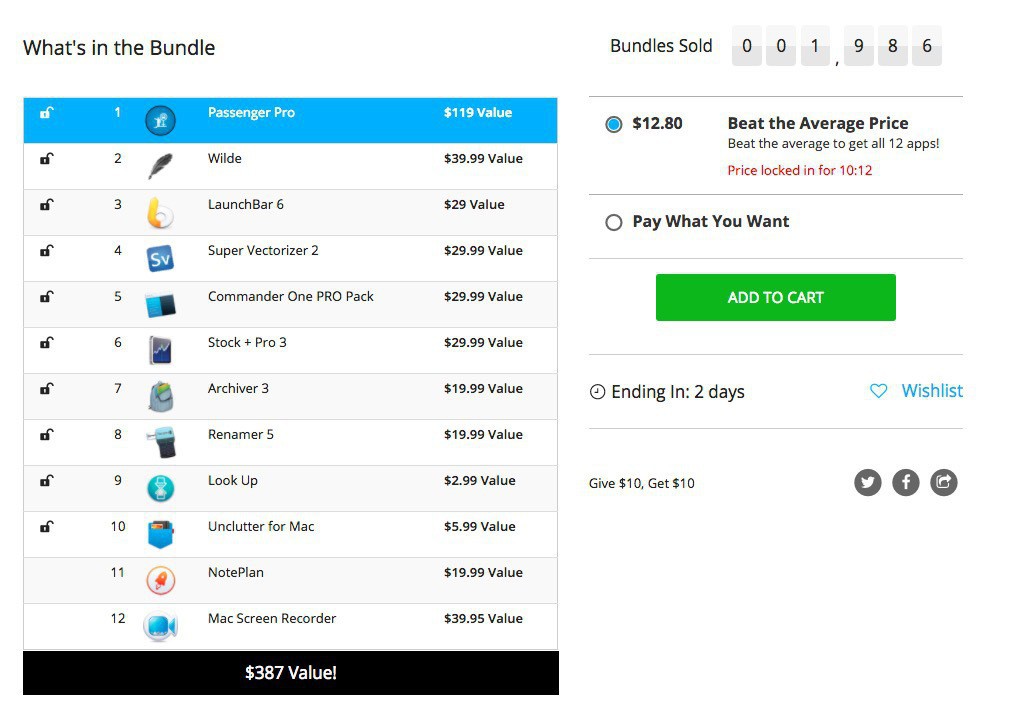
Task: Click row number 12 for Mac Screen Recorder
Action: pyautogui.click(x=118, y=618)
